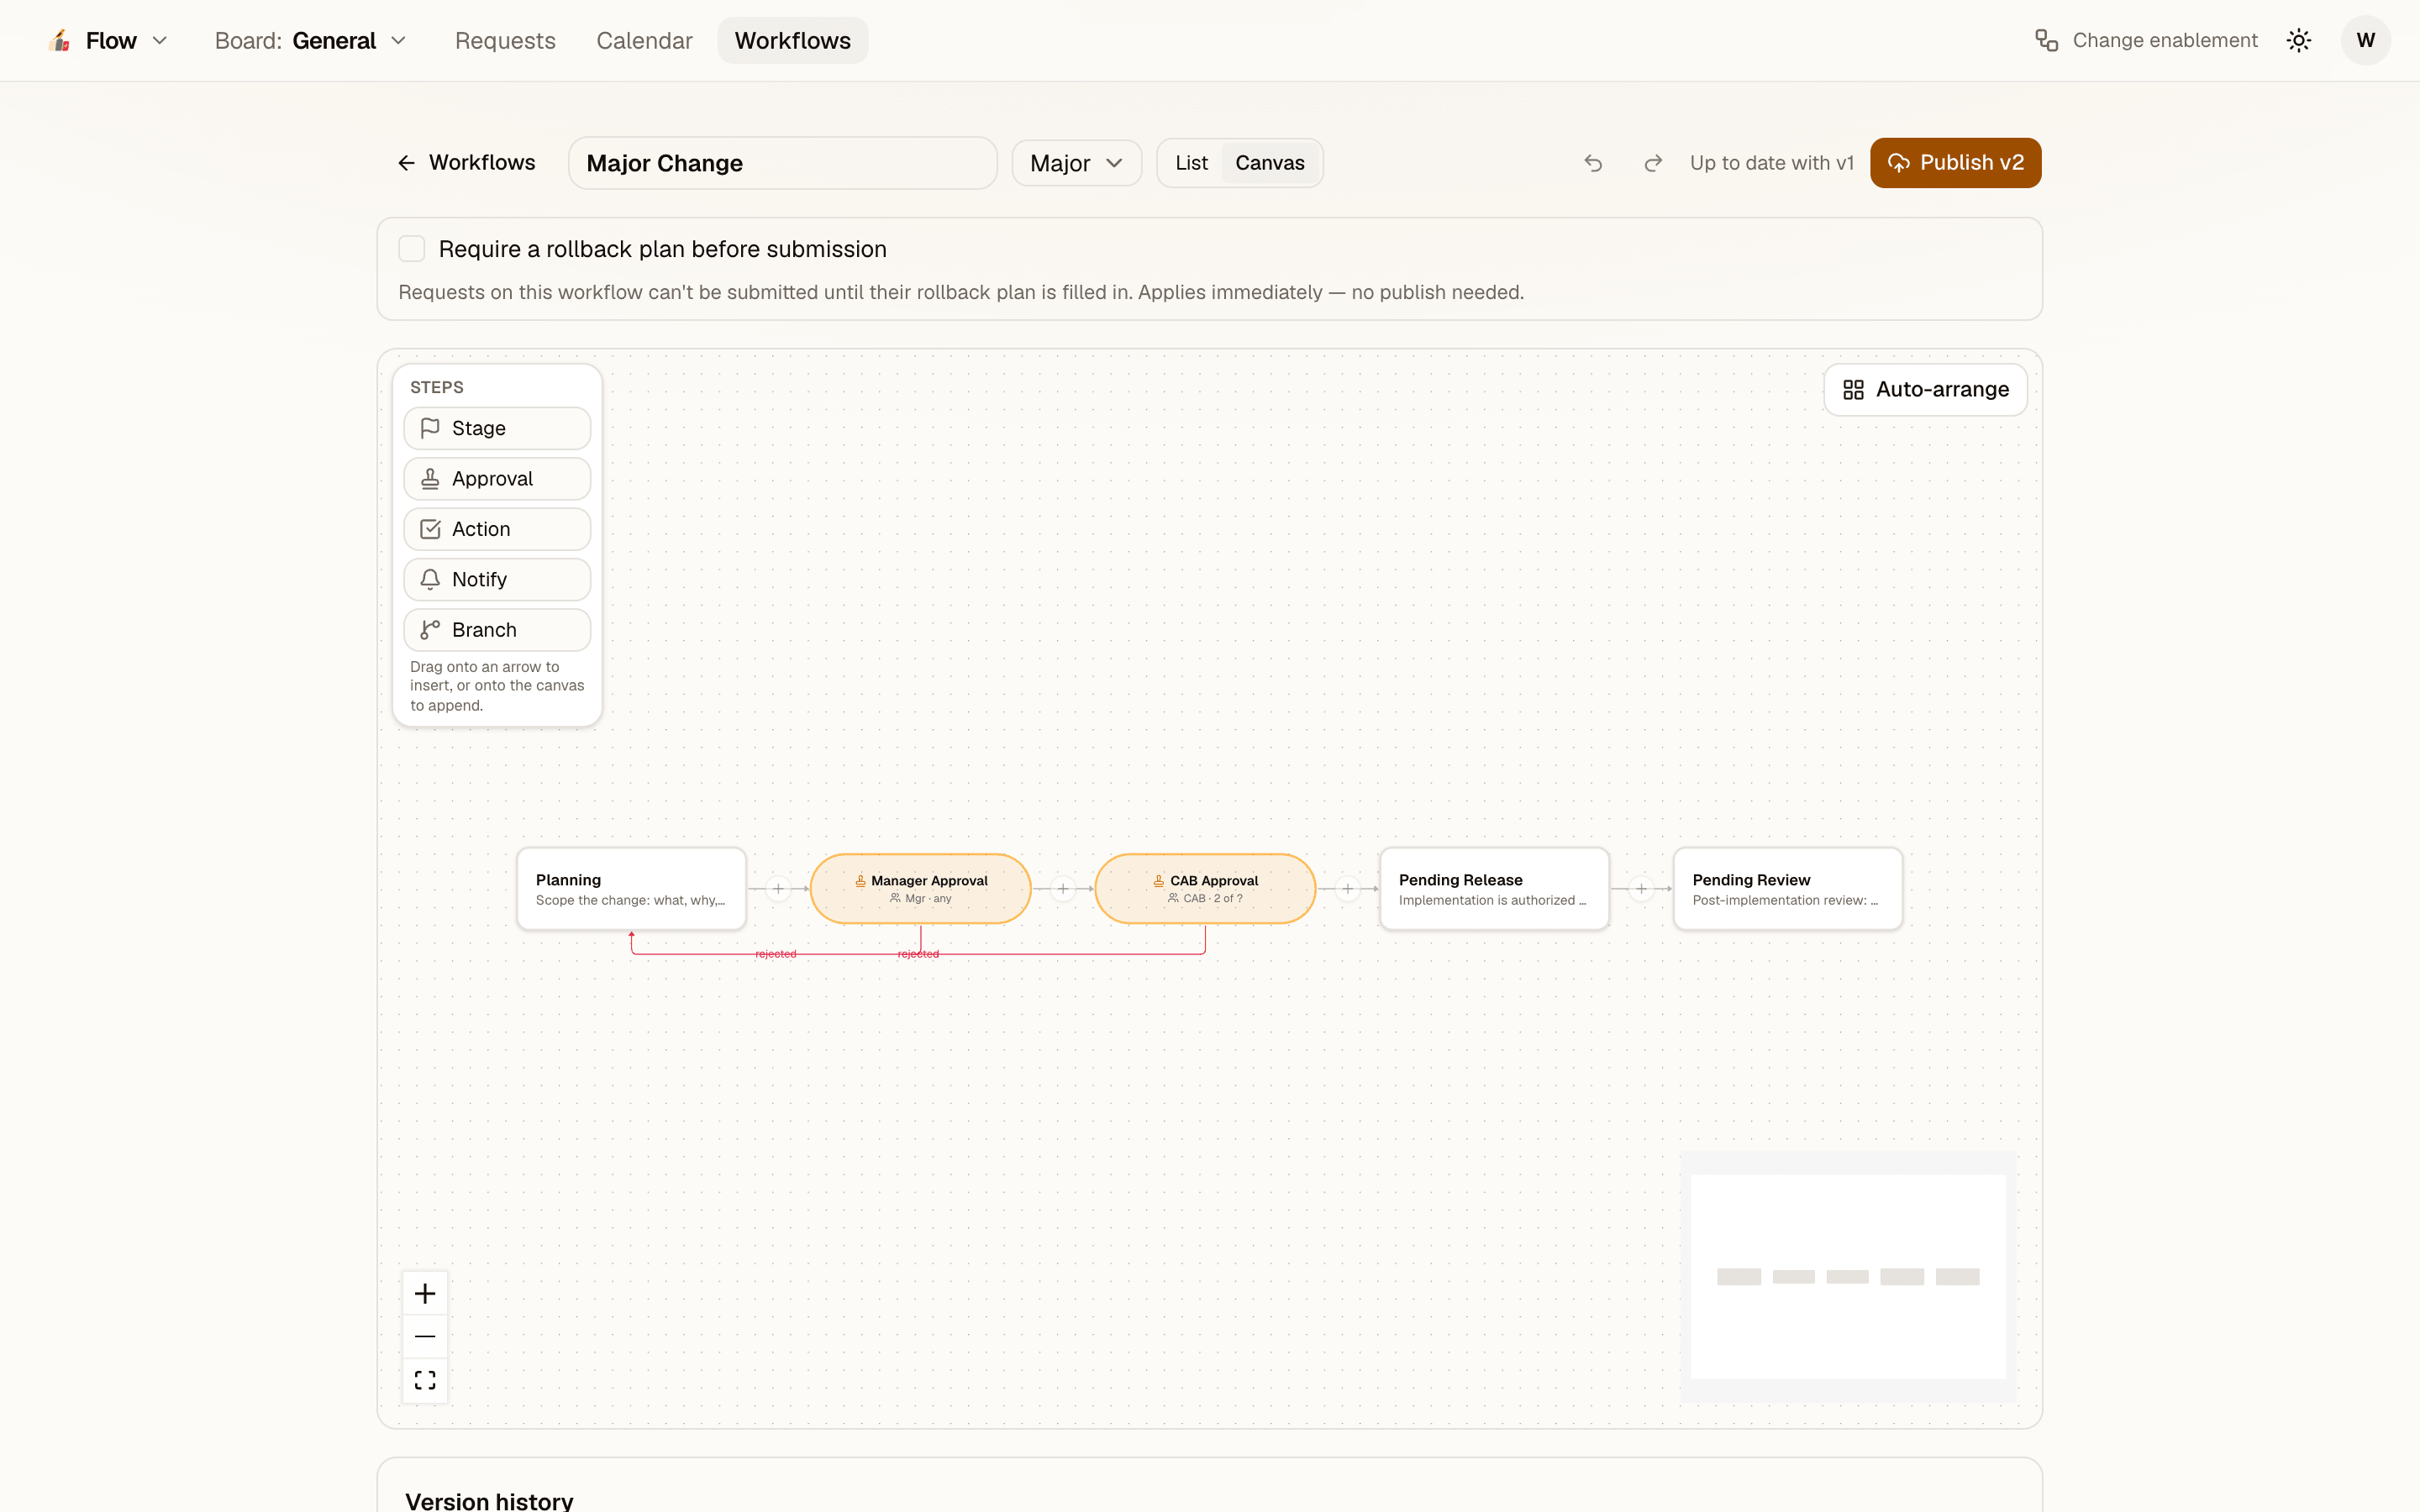Zoom out on the canvas
Viewport: 2420px width, 1512px height.
click(x=425, y=1337)
